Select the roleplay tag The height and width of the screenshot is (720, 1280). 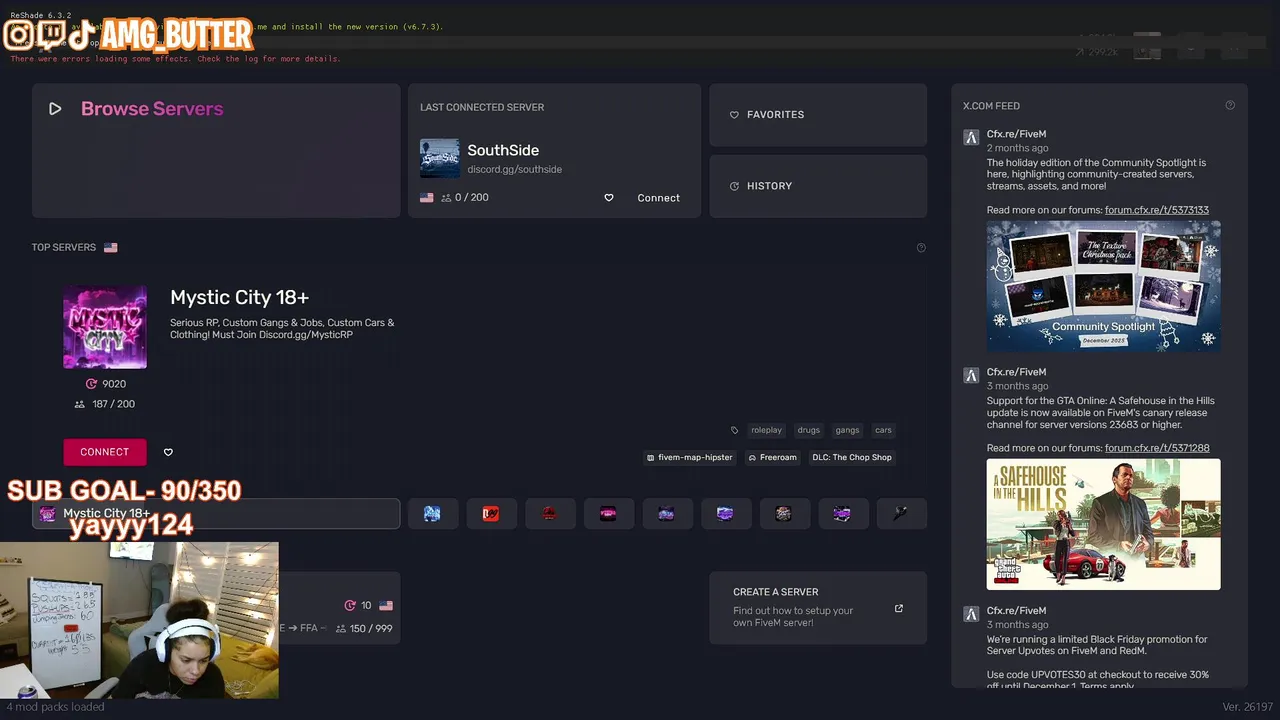point(767,430)
